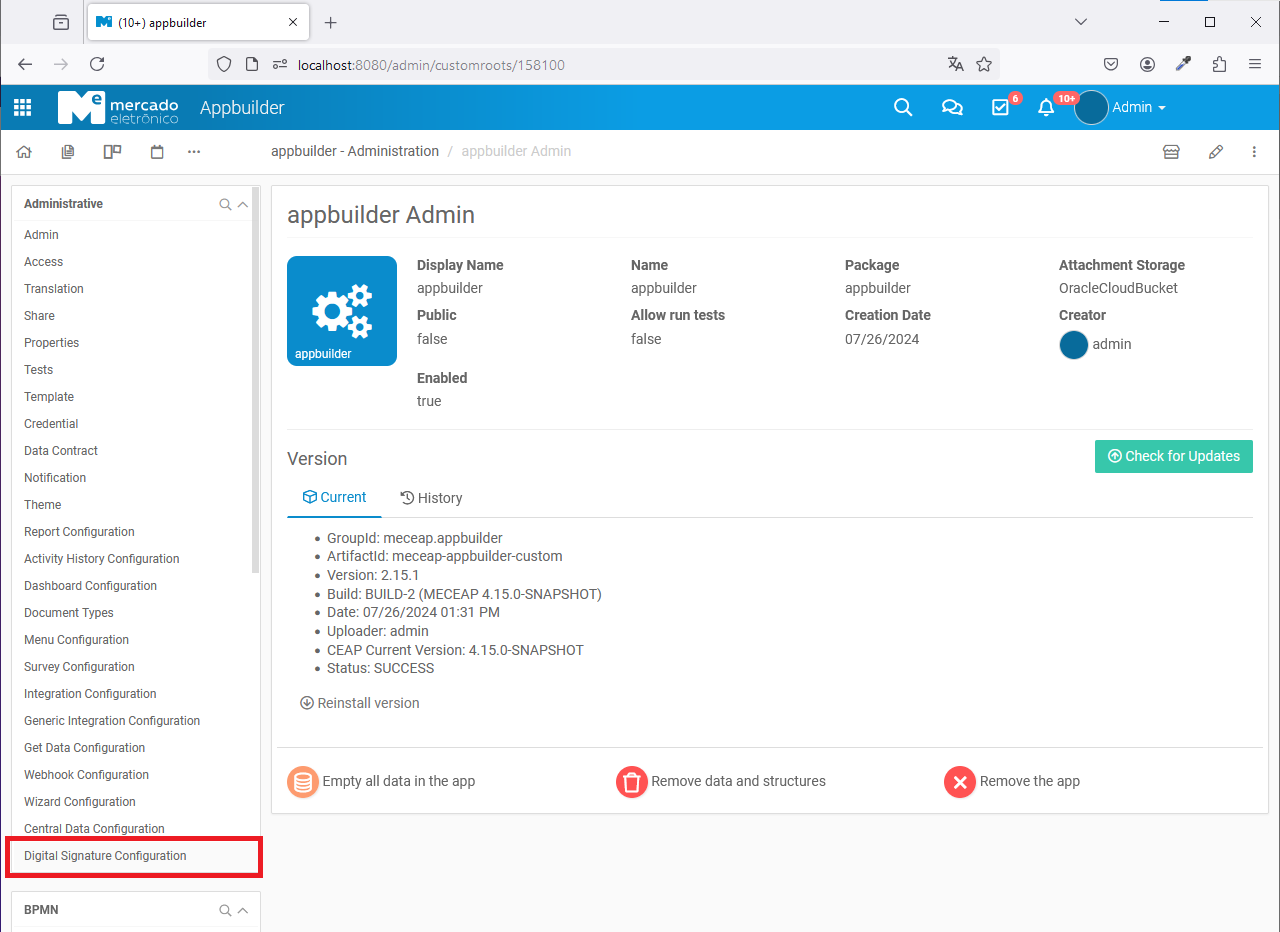This screenshot has height=932, width=1280.
Task: Switch to the History tab
Action: (431, 498)
